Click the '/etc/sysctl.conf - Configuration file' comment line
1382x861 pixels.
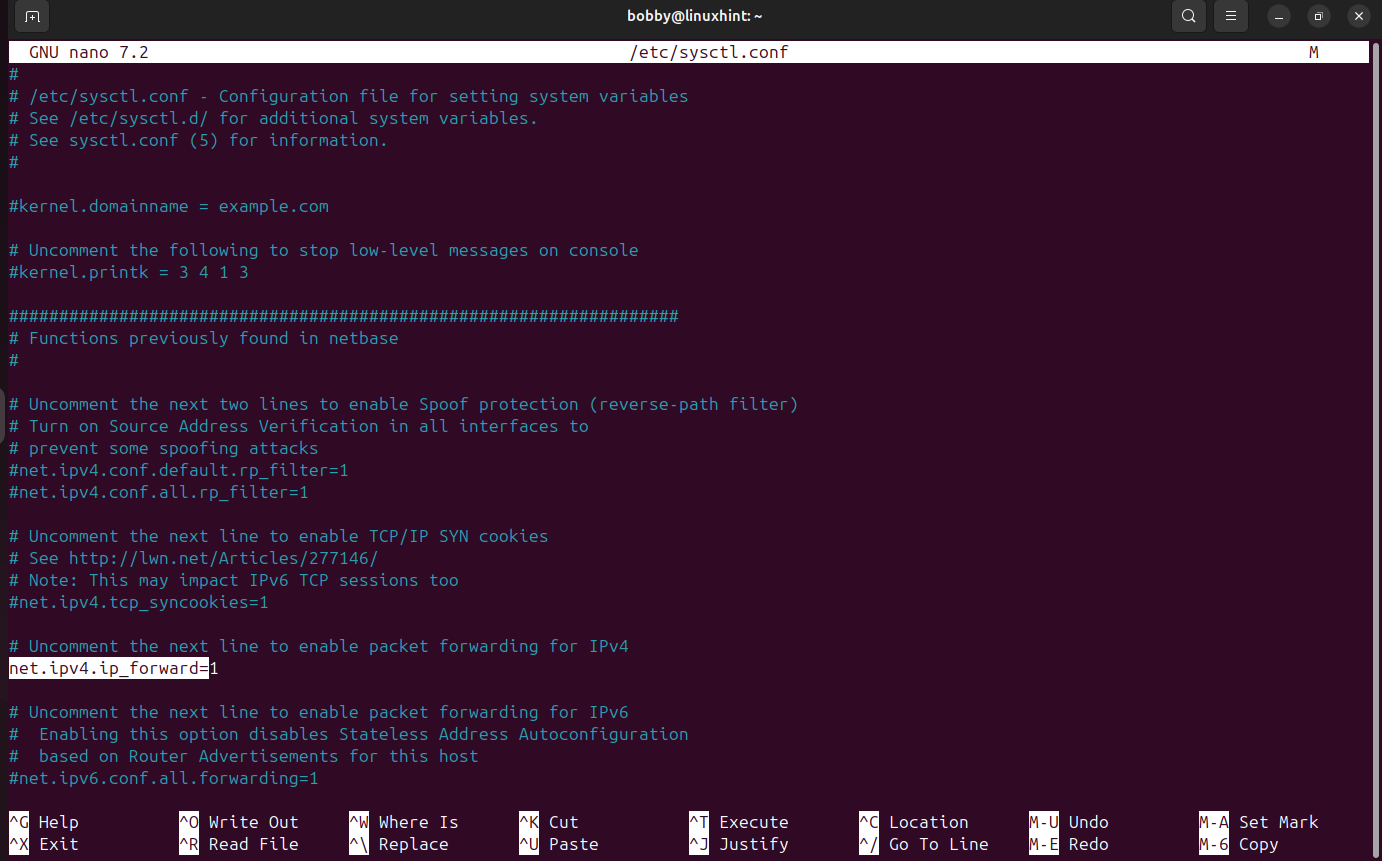point(349,96)
